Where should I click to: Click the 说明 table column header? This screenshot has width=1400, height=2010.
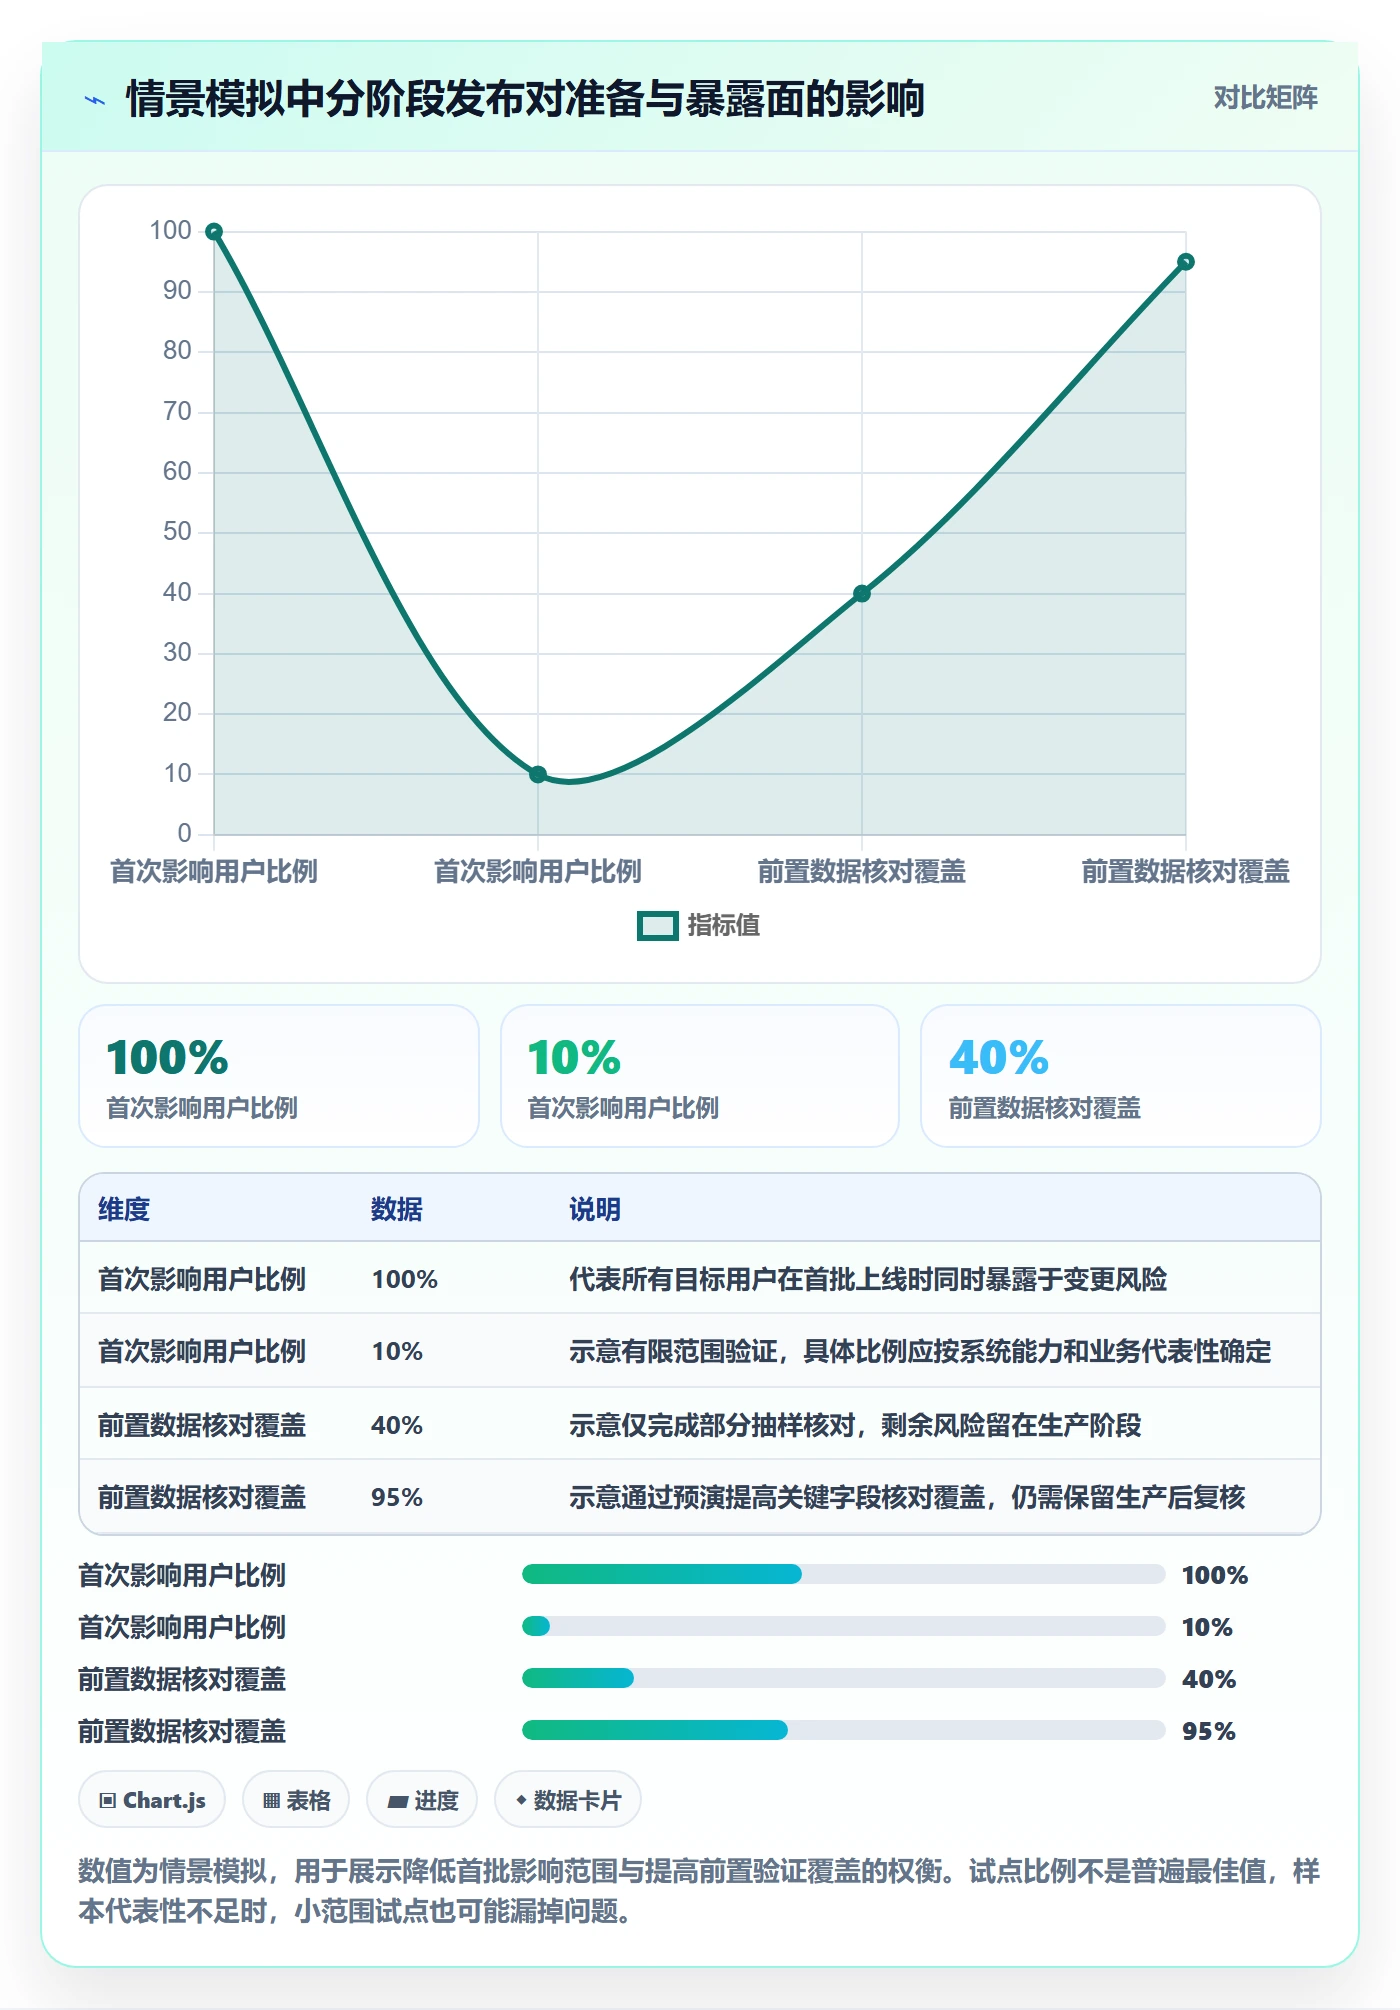click(x=595, y=1209)
